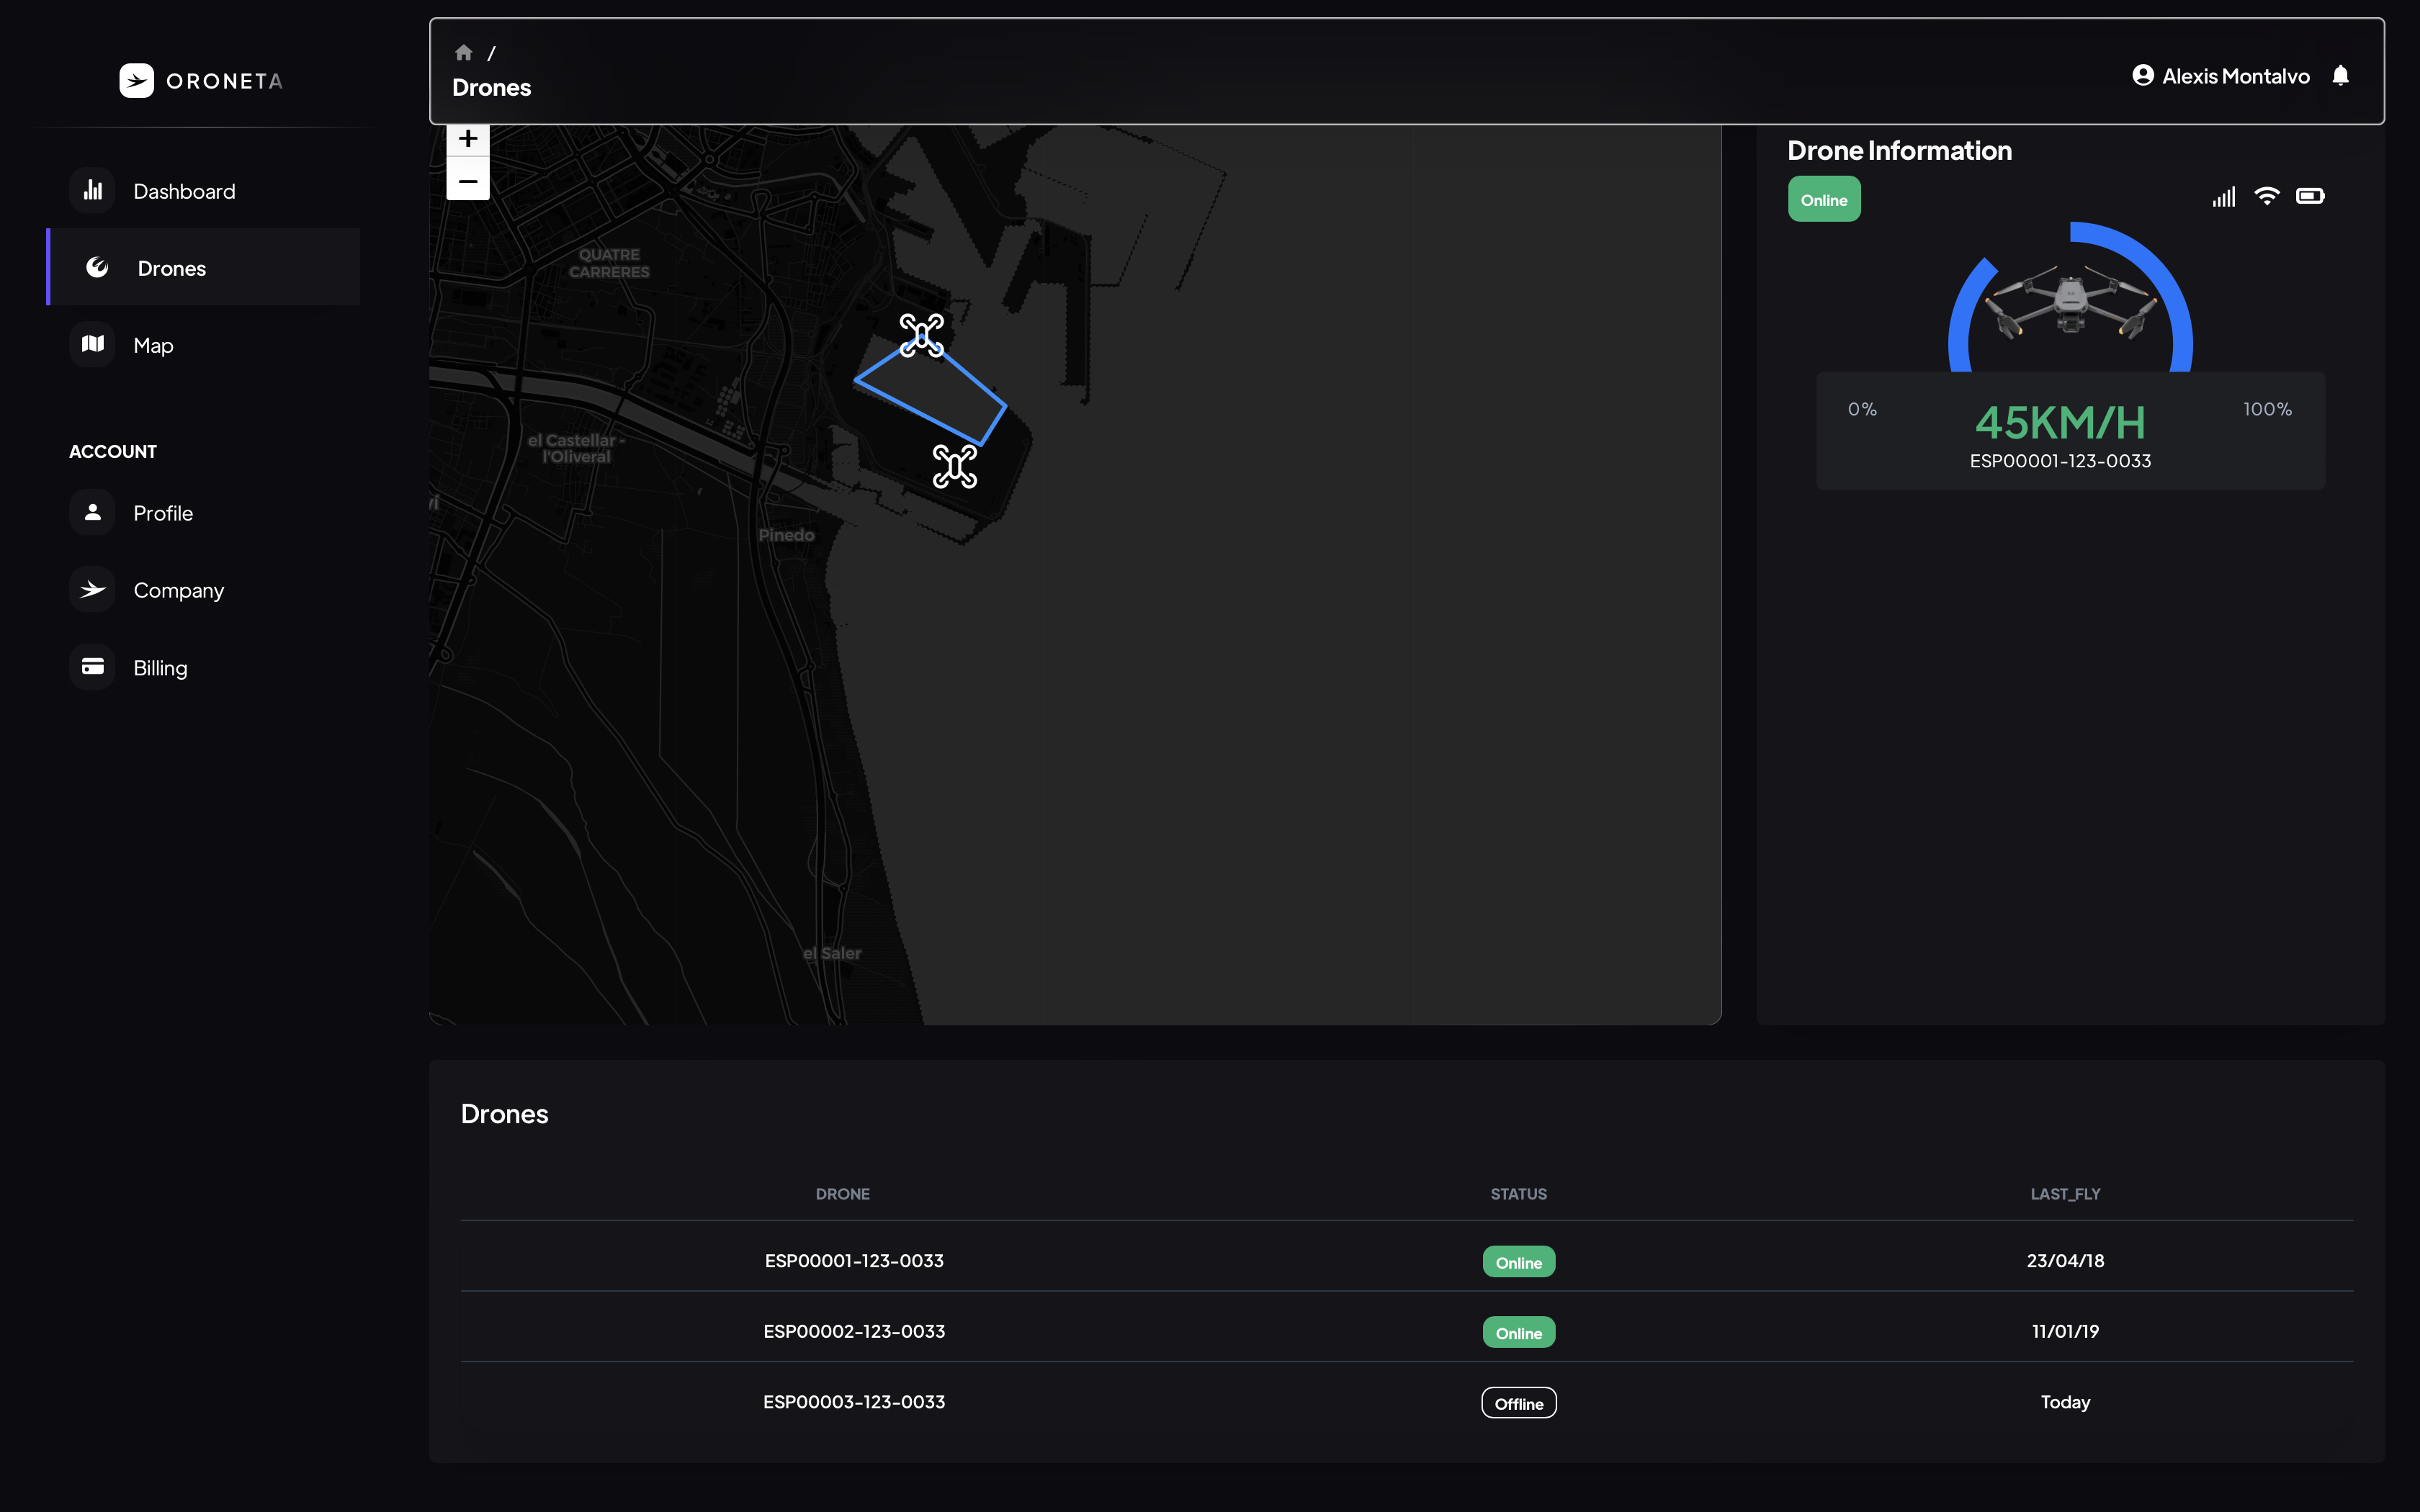Image resolution: width=2420 pixels, height=1512 pixels.
Task: Click Online badge for ESP00002-123-0033
Action: pyautogui.click(x=1518, y=1332)
